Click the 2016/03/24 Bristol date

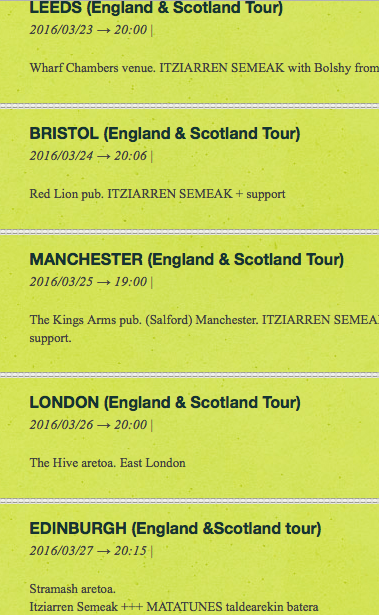pos(61,156)
